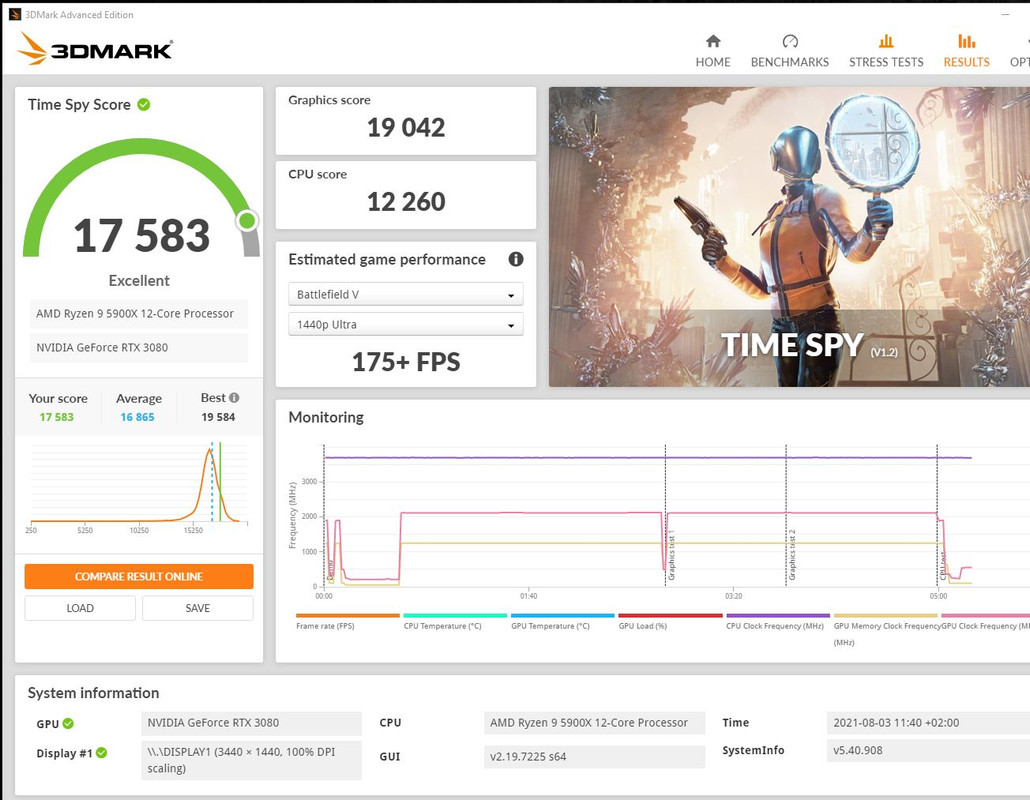The width and height of the screenshot is (1030, 800).
Task: Toggle GPU Memory Clock Frequency legend color
Action: pyautogui.click(x=885, y=615)
